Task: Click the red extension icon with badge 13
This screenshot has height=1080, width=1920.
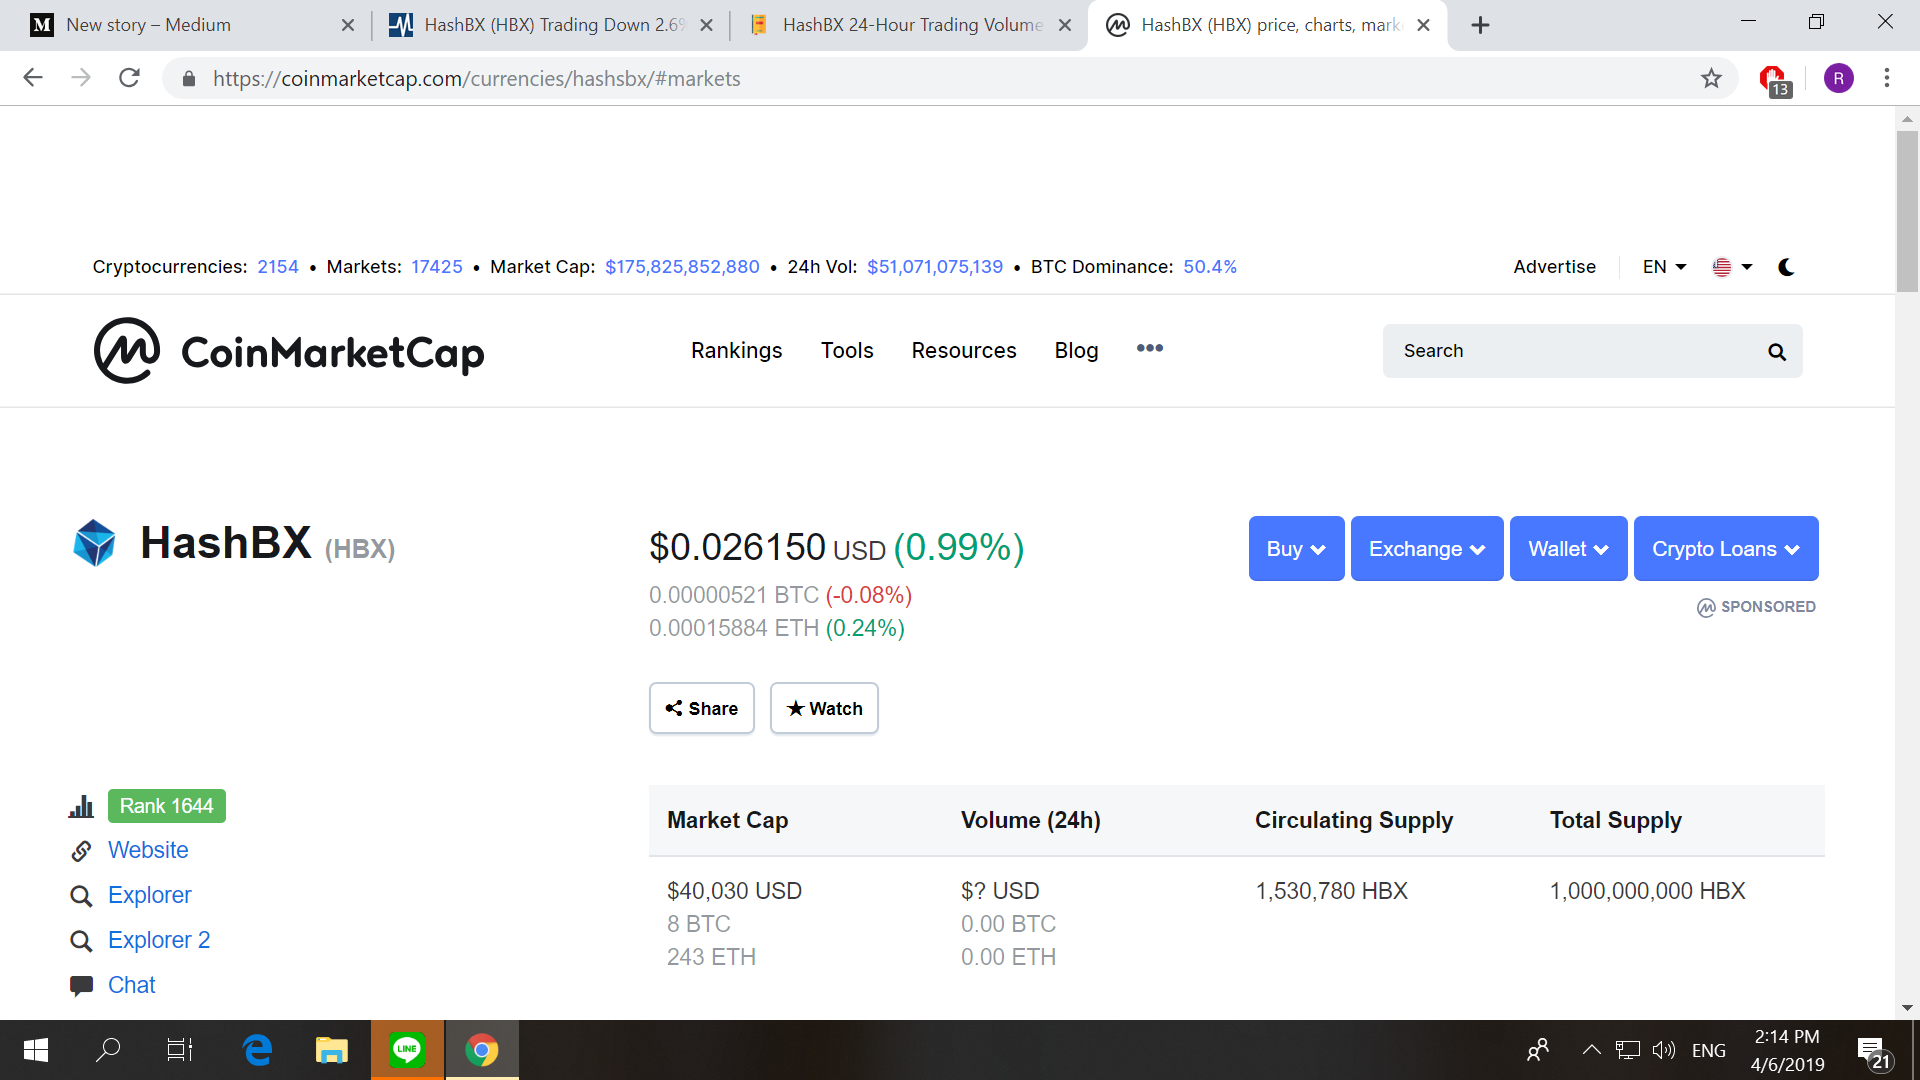Action: 1774,79
